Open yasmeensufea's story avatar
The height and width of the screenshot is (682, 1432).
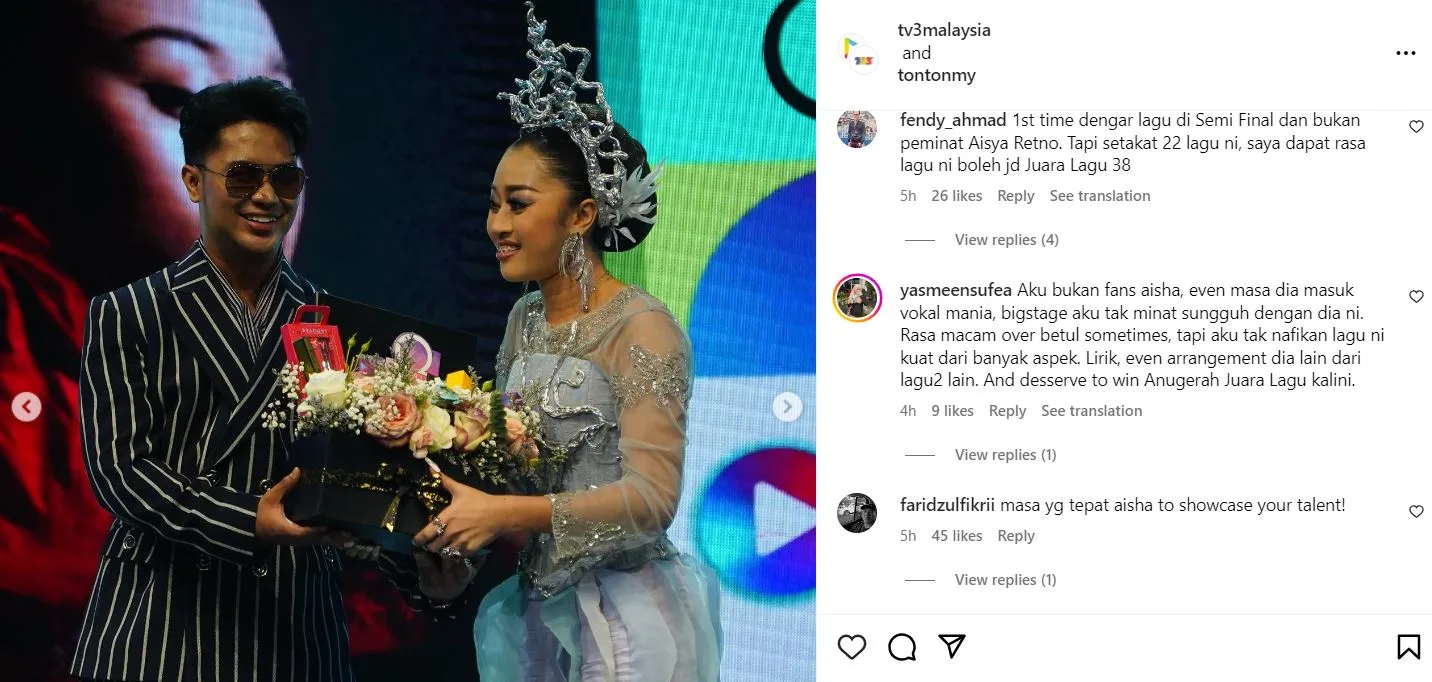click(x=857, y=297)
